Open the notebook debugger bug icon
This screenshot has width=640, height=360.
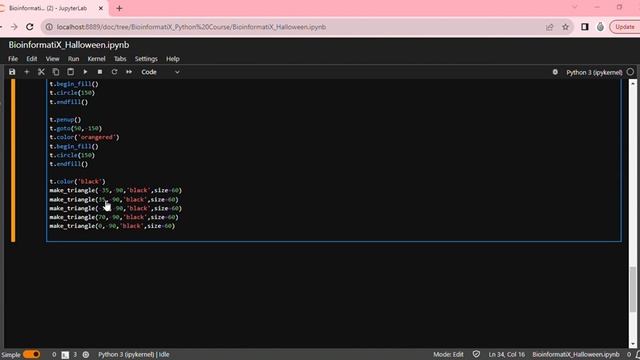click(x=555, y=72)
